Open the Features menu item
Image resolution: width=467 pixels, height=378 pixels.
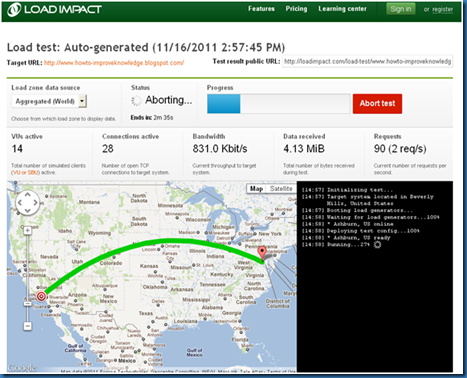tap(261, 9)
